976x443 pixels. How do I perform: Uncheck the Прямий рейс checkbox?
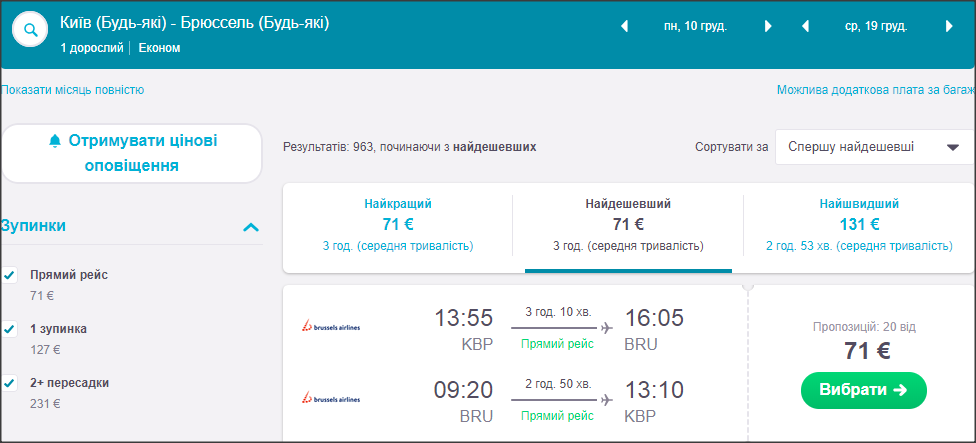10,275
